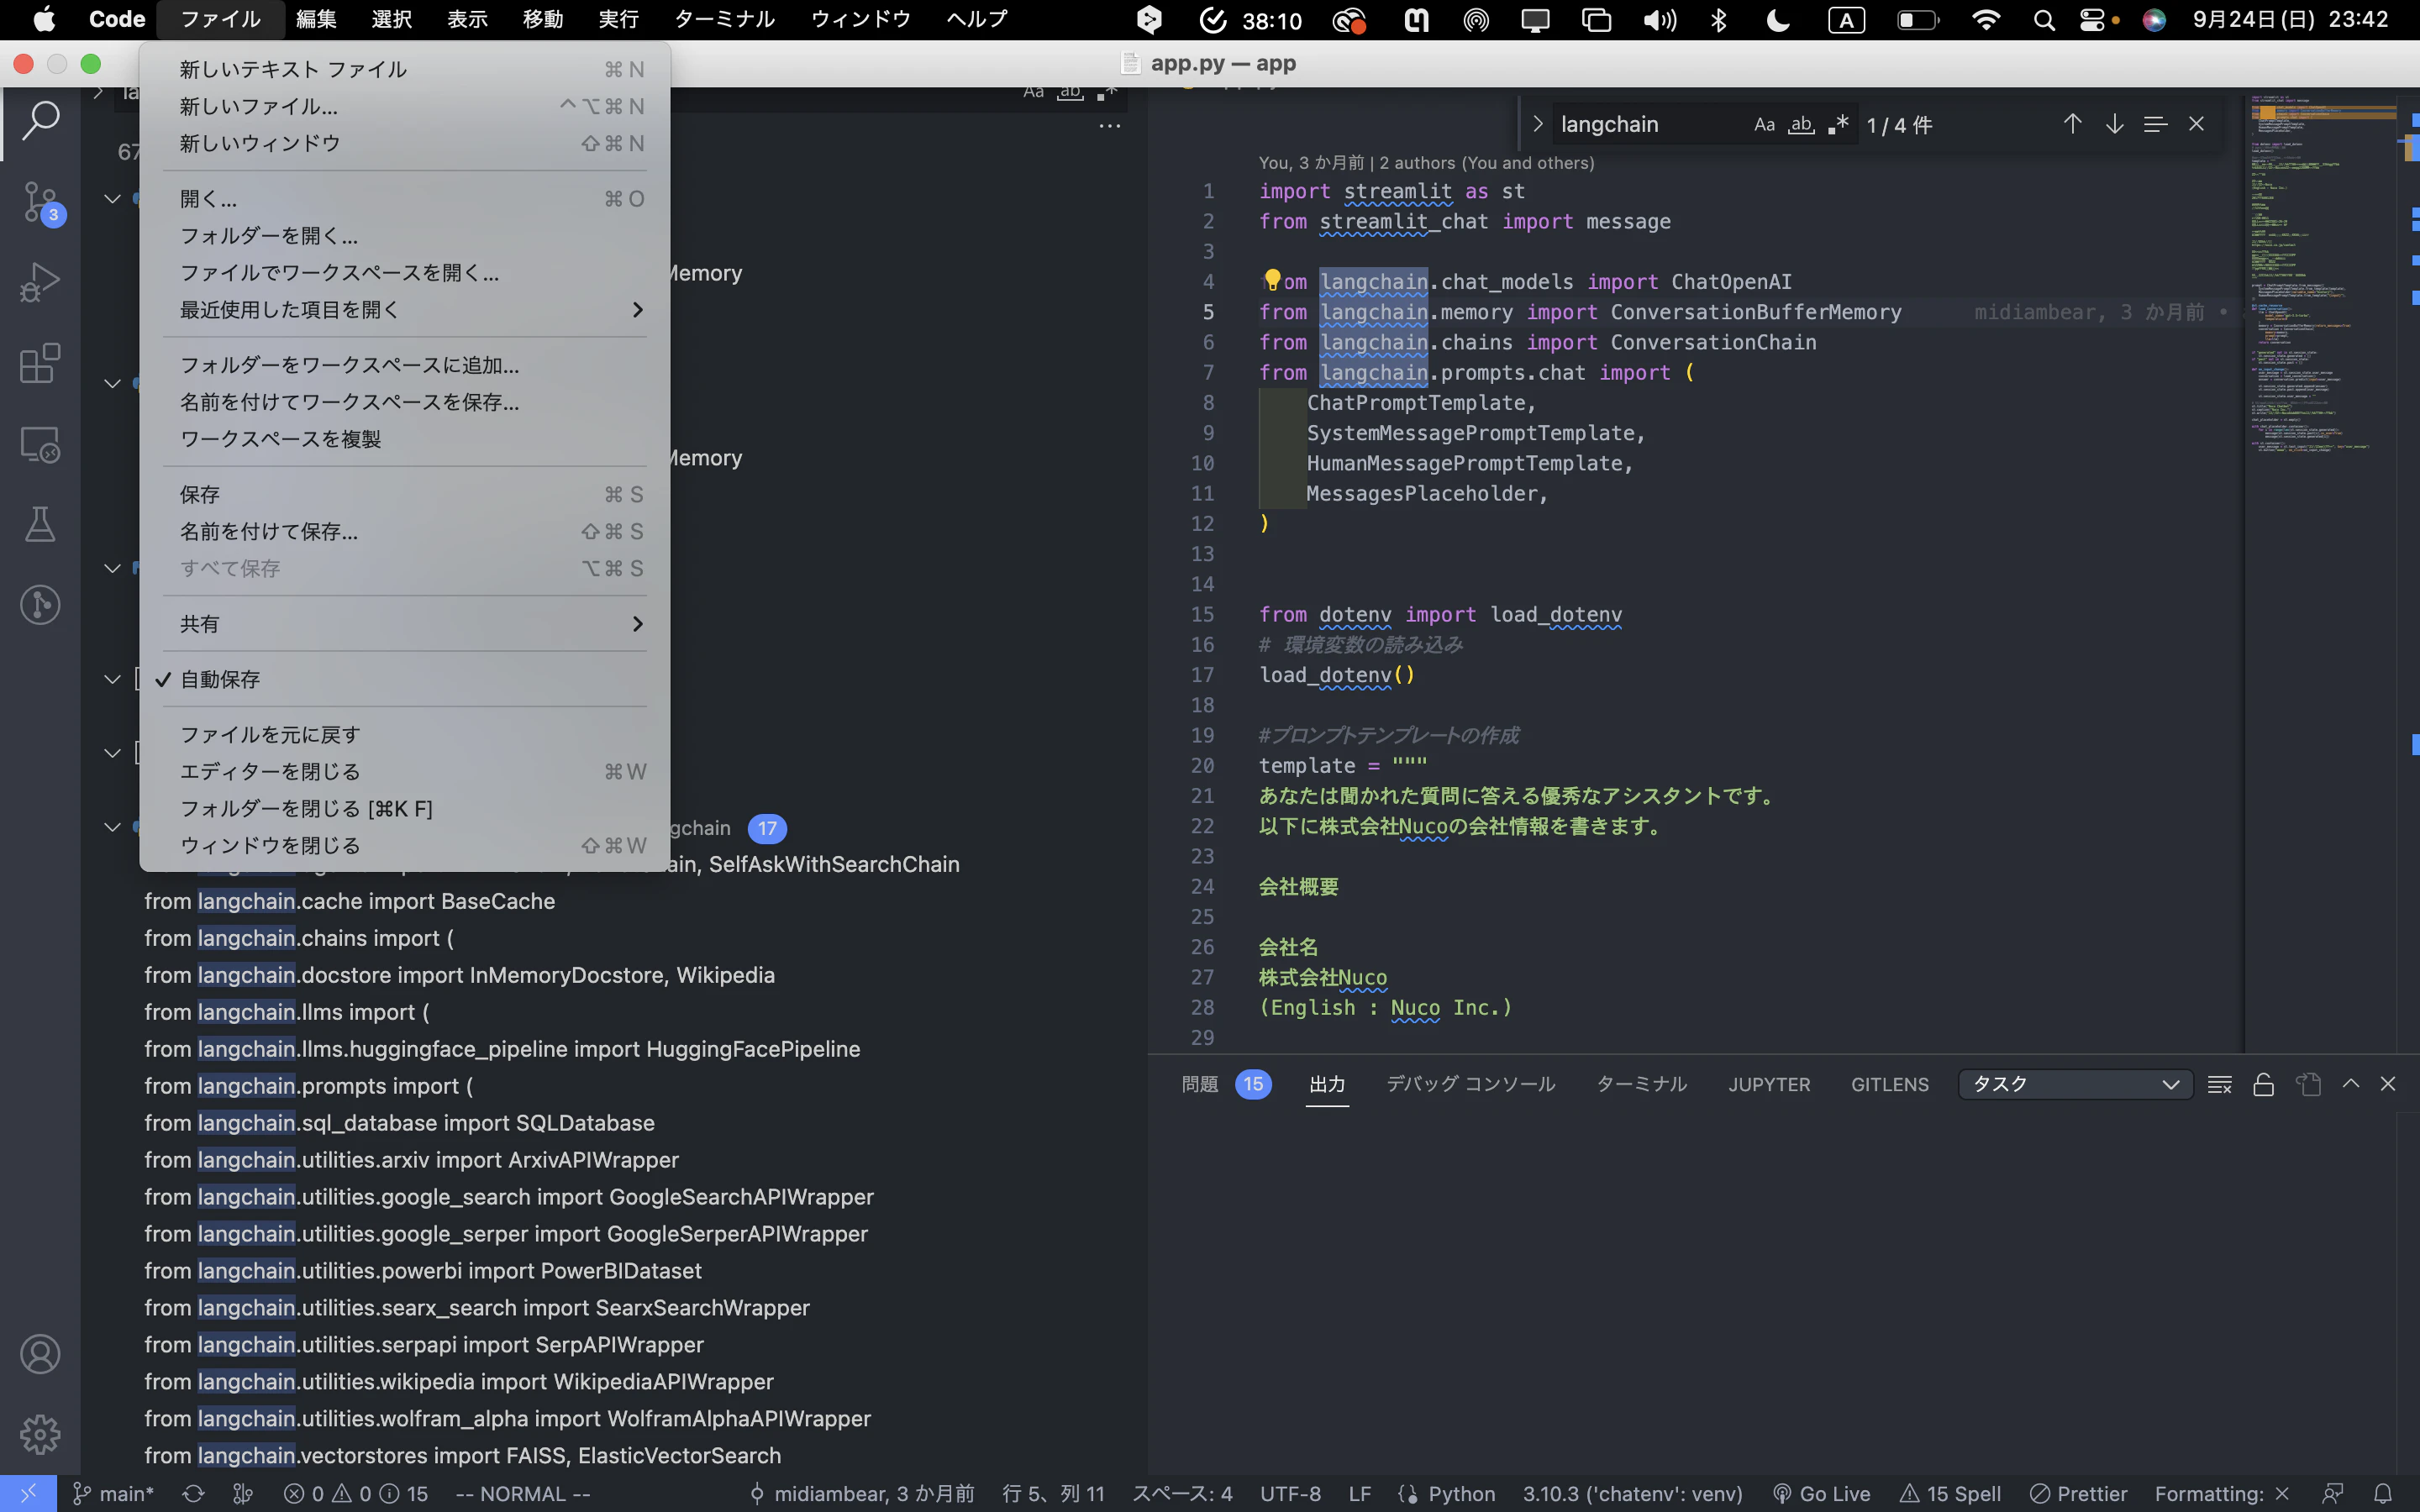Switch to 問題 panel tab
Viewport: 2420px width, 1512px height.
point(1226,1084)
